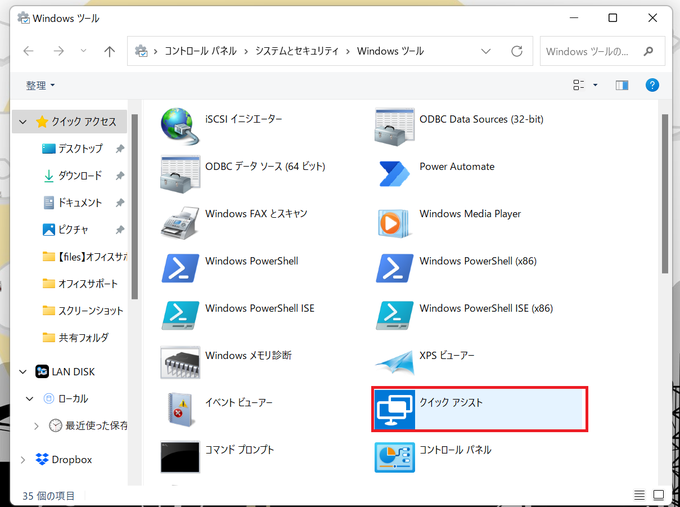680x507 pixels.
Task: Click the "Windows FAX とスキャン" label
Action: click(256, 213)
